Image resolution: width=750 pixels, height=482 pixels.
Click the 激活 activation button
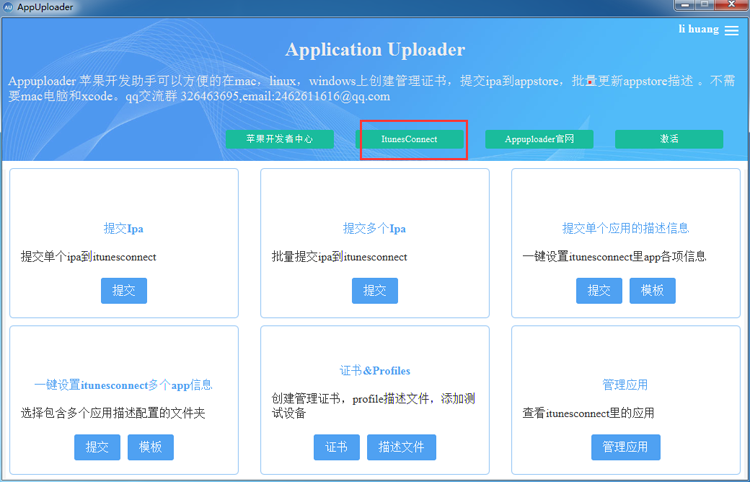point(669,139)
